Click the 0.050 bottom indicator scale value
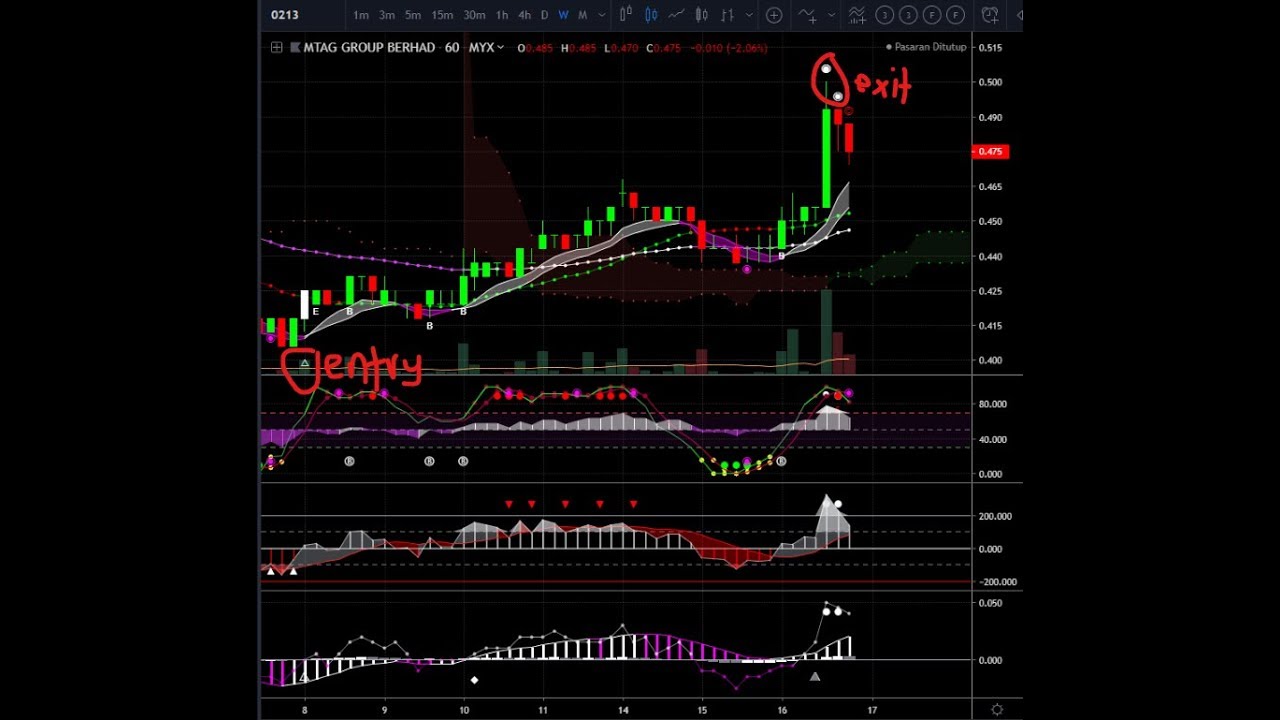1280x720 pixels. point(990,603)
